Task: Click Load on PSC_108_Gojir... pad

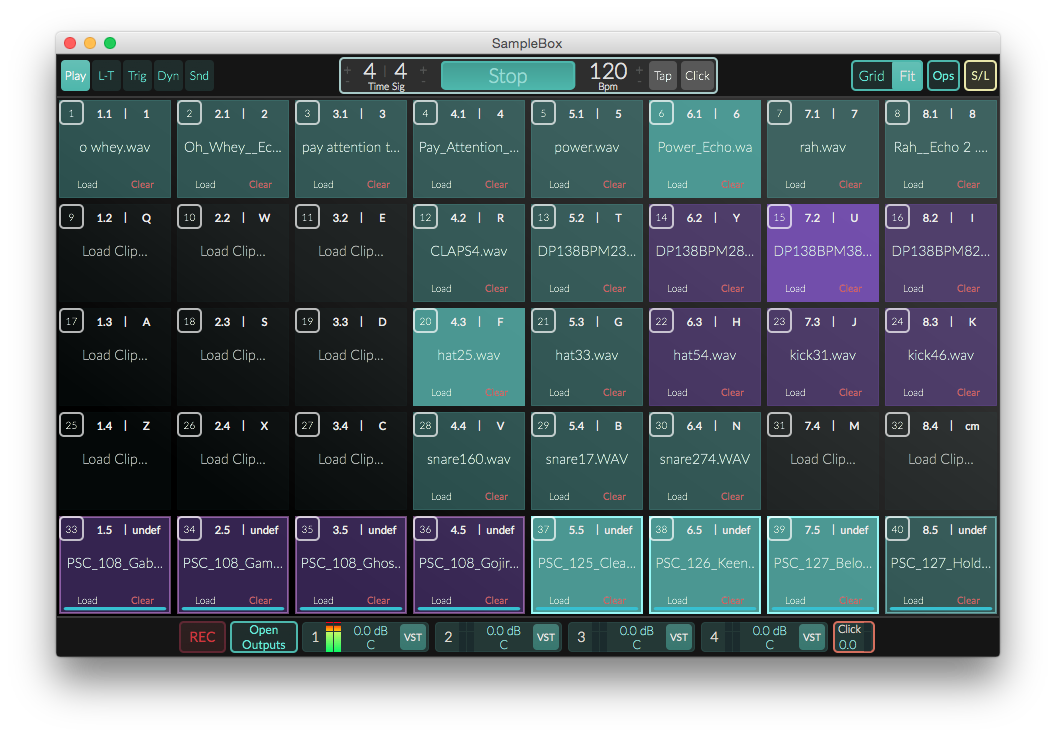Action: click(441, 600)
